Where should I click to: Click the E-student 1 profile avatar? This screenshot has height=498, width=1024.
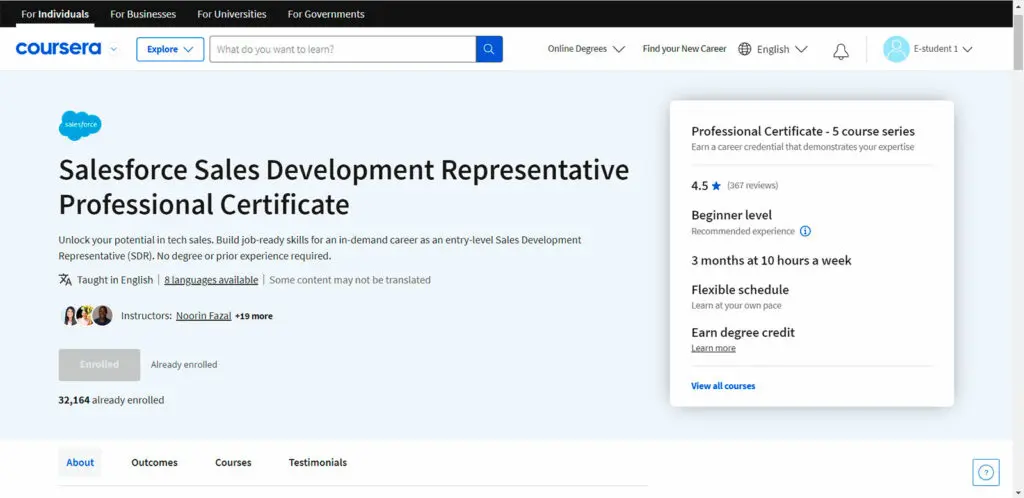(896, 49)
